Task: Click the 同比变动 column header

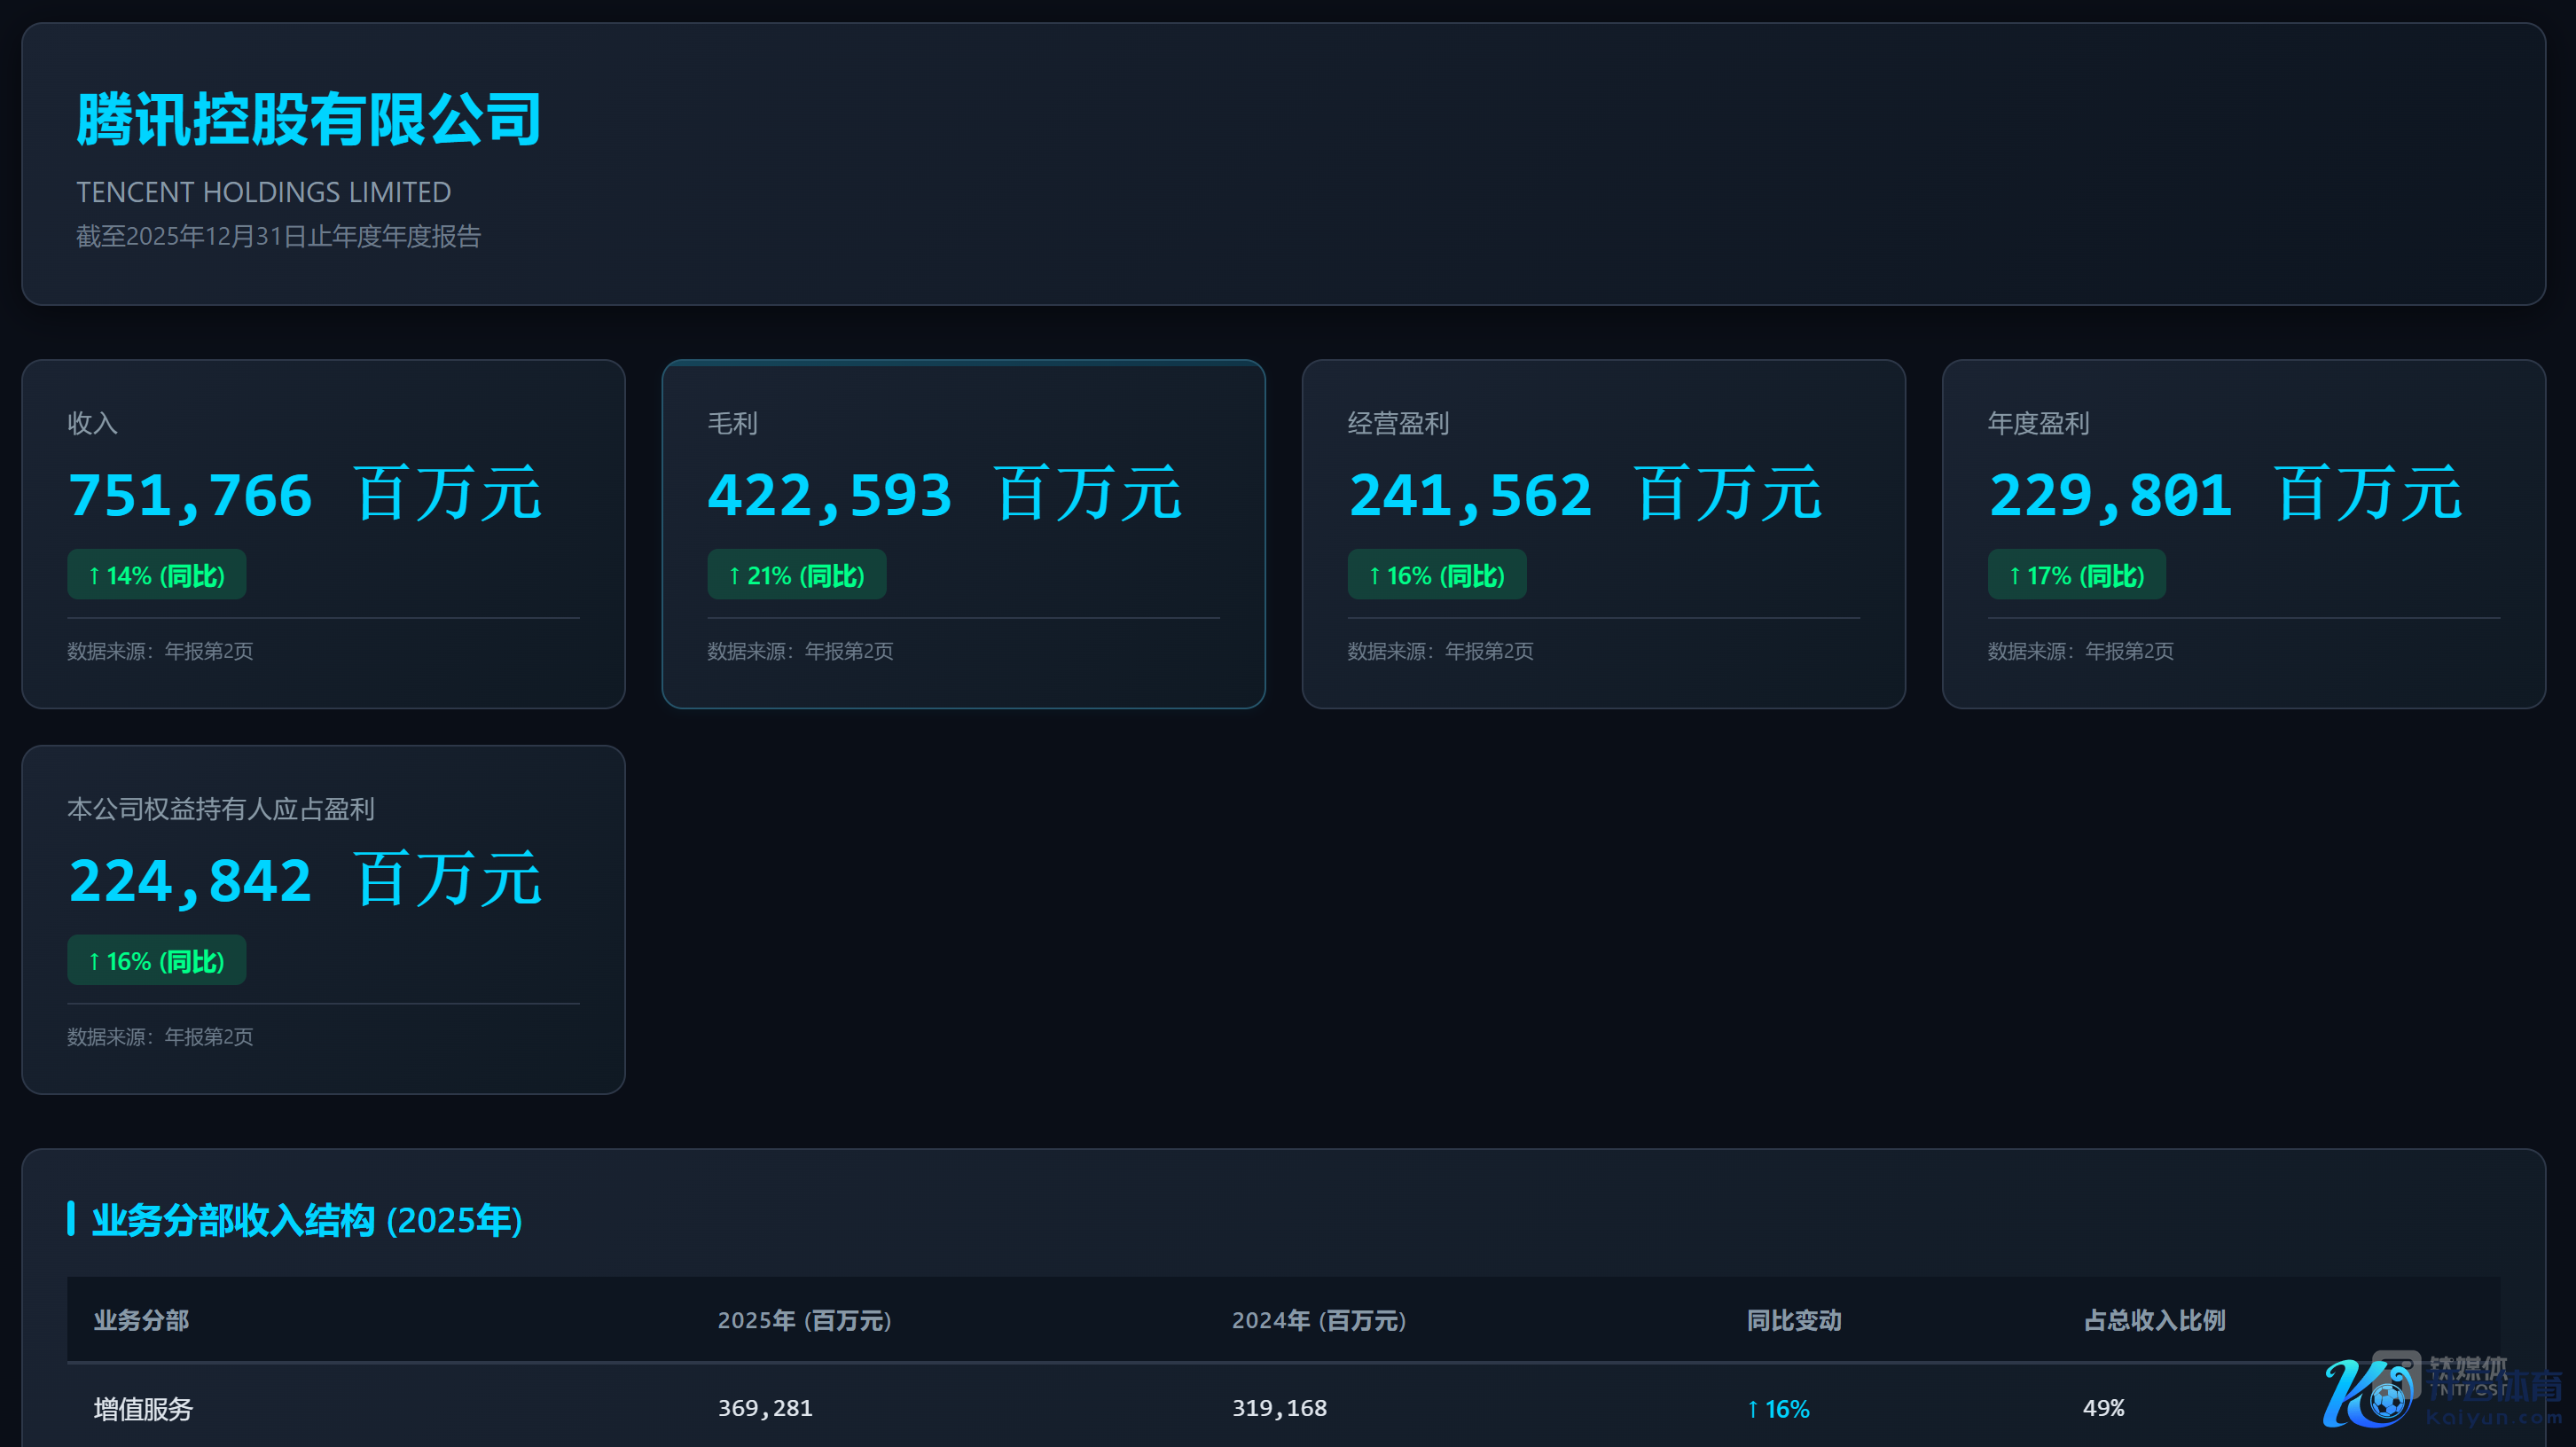Action: (1794, 1320)
